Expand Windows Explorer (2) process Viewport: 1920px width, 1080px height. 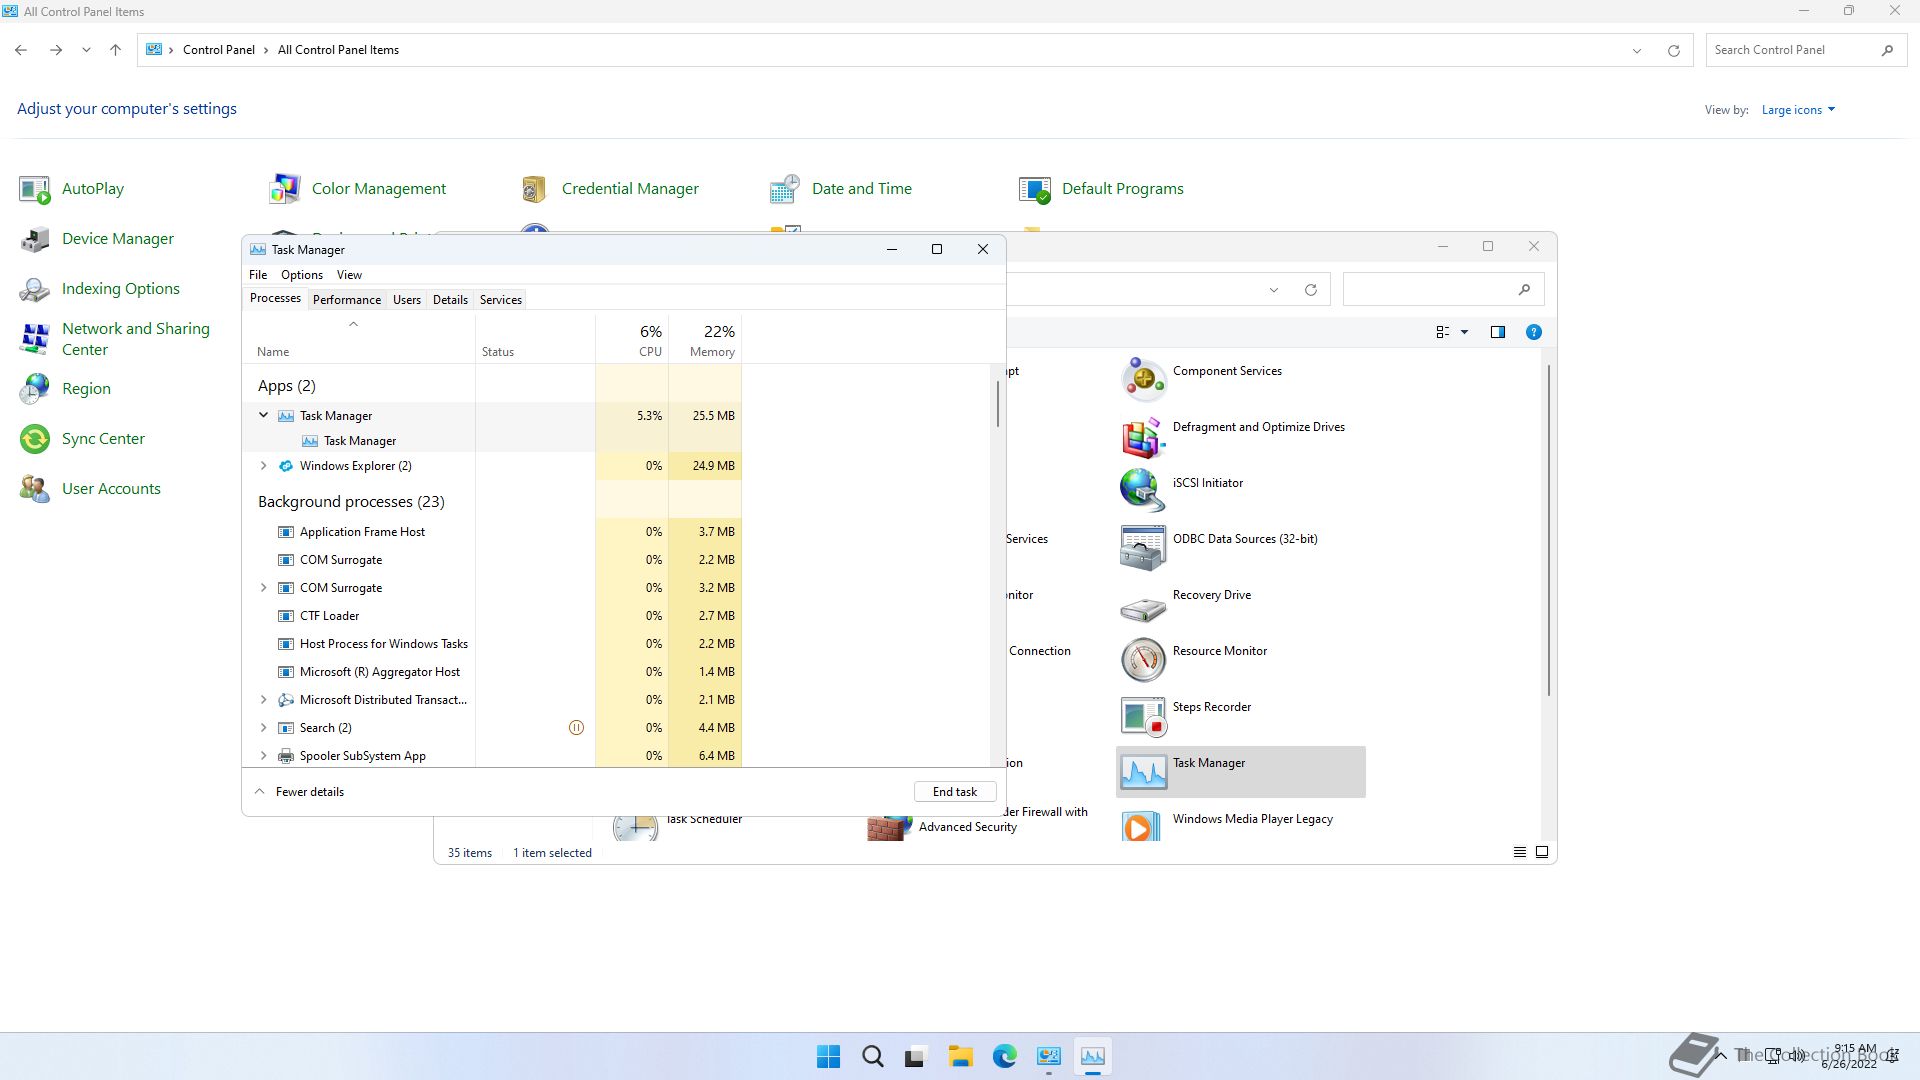(263, 466)
